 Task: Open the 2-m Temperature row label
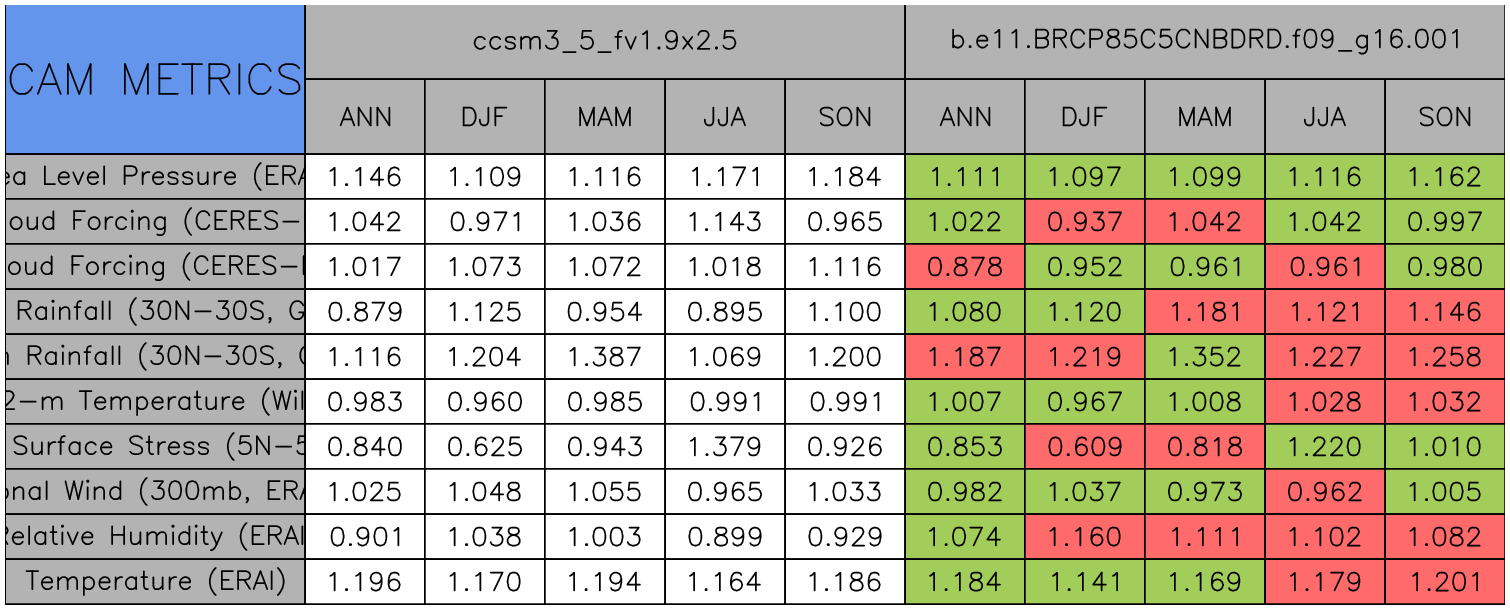(x=154, y=402)
